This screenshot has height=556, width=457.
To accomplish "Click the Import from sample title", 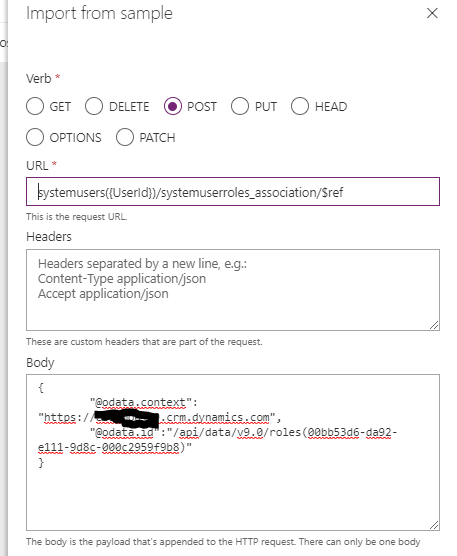I will click(100, 13).
